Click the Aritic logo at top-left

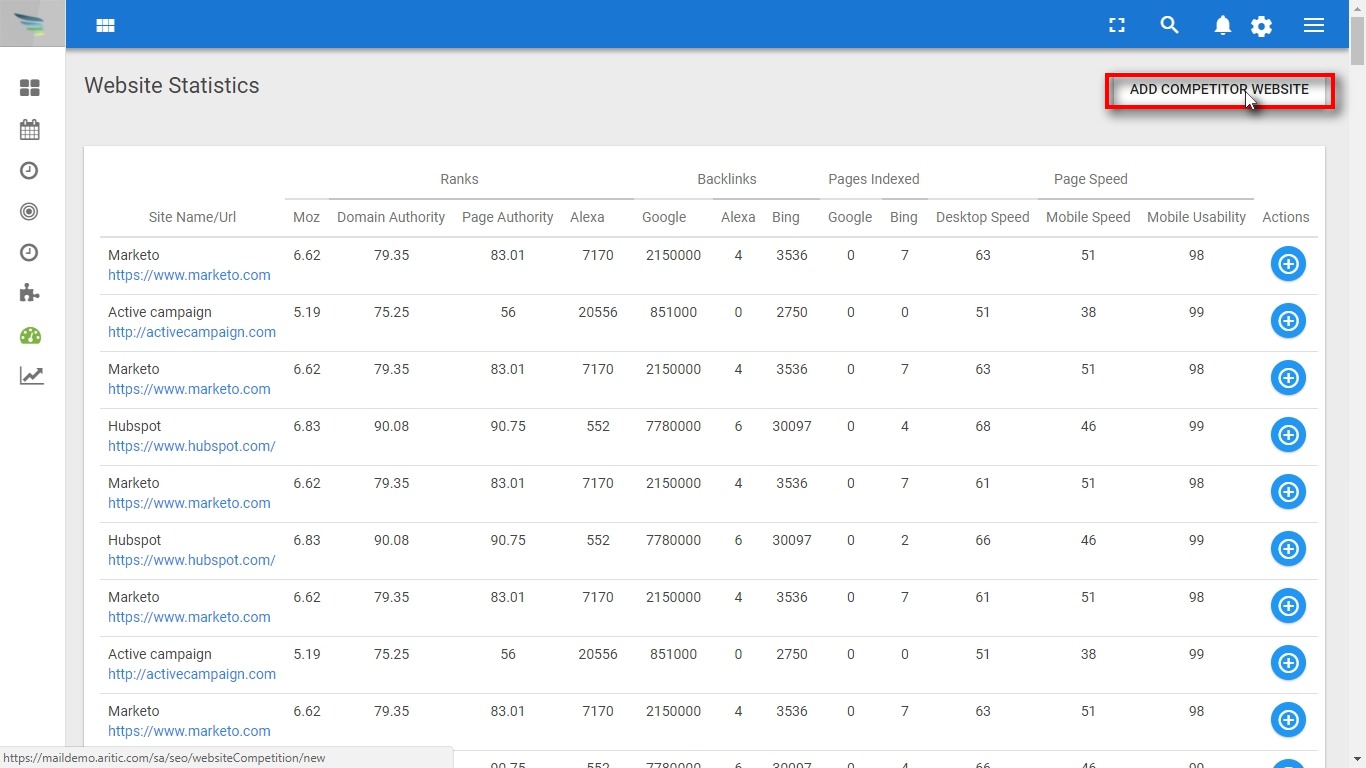click(32, 24)
